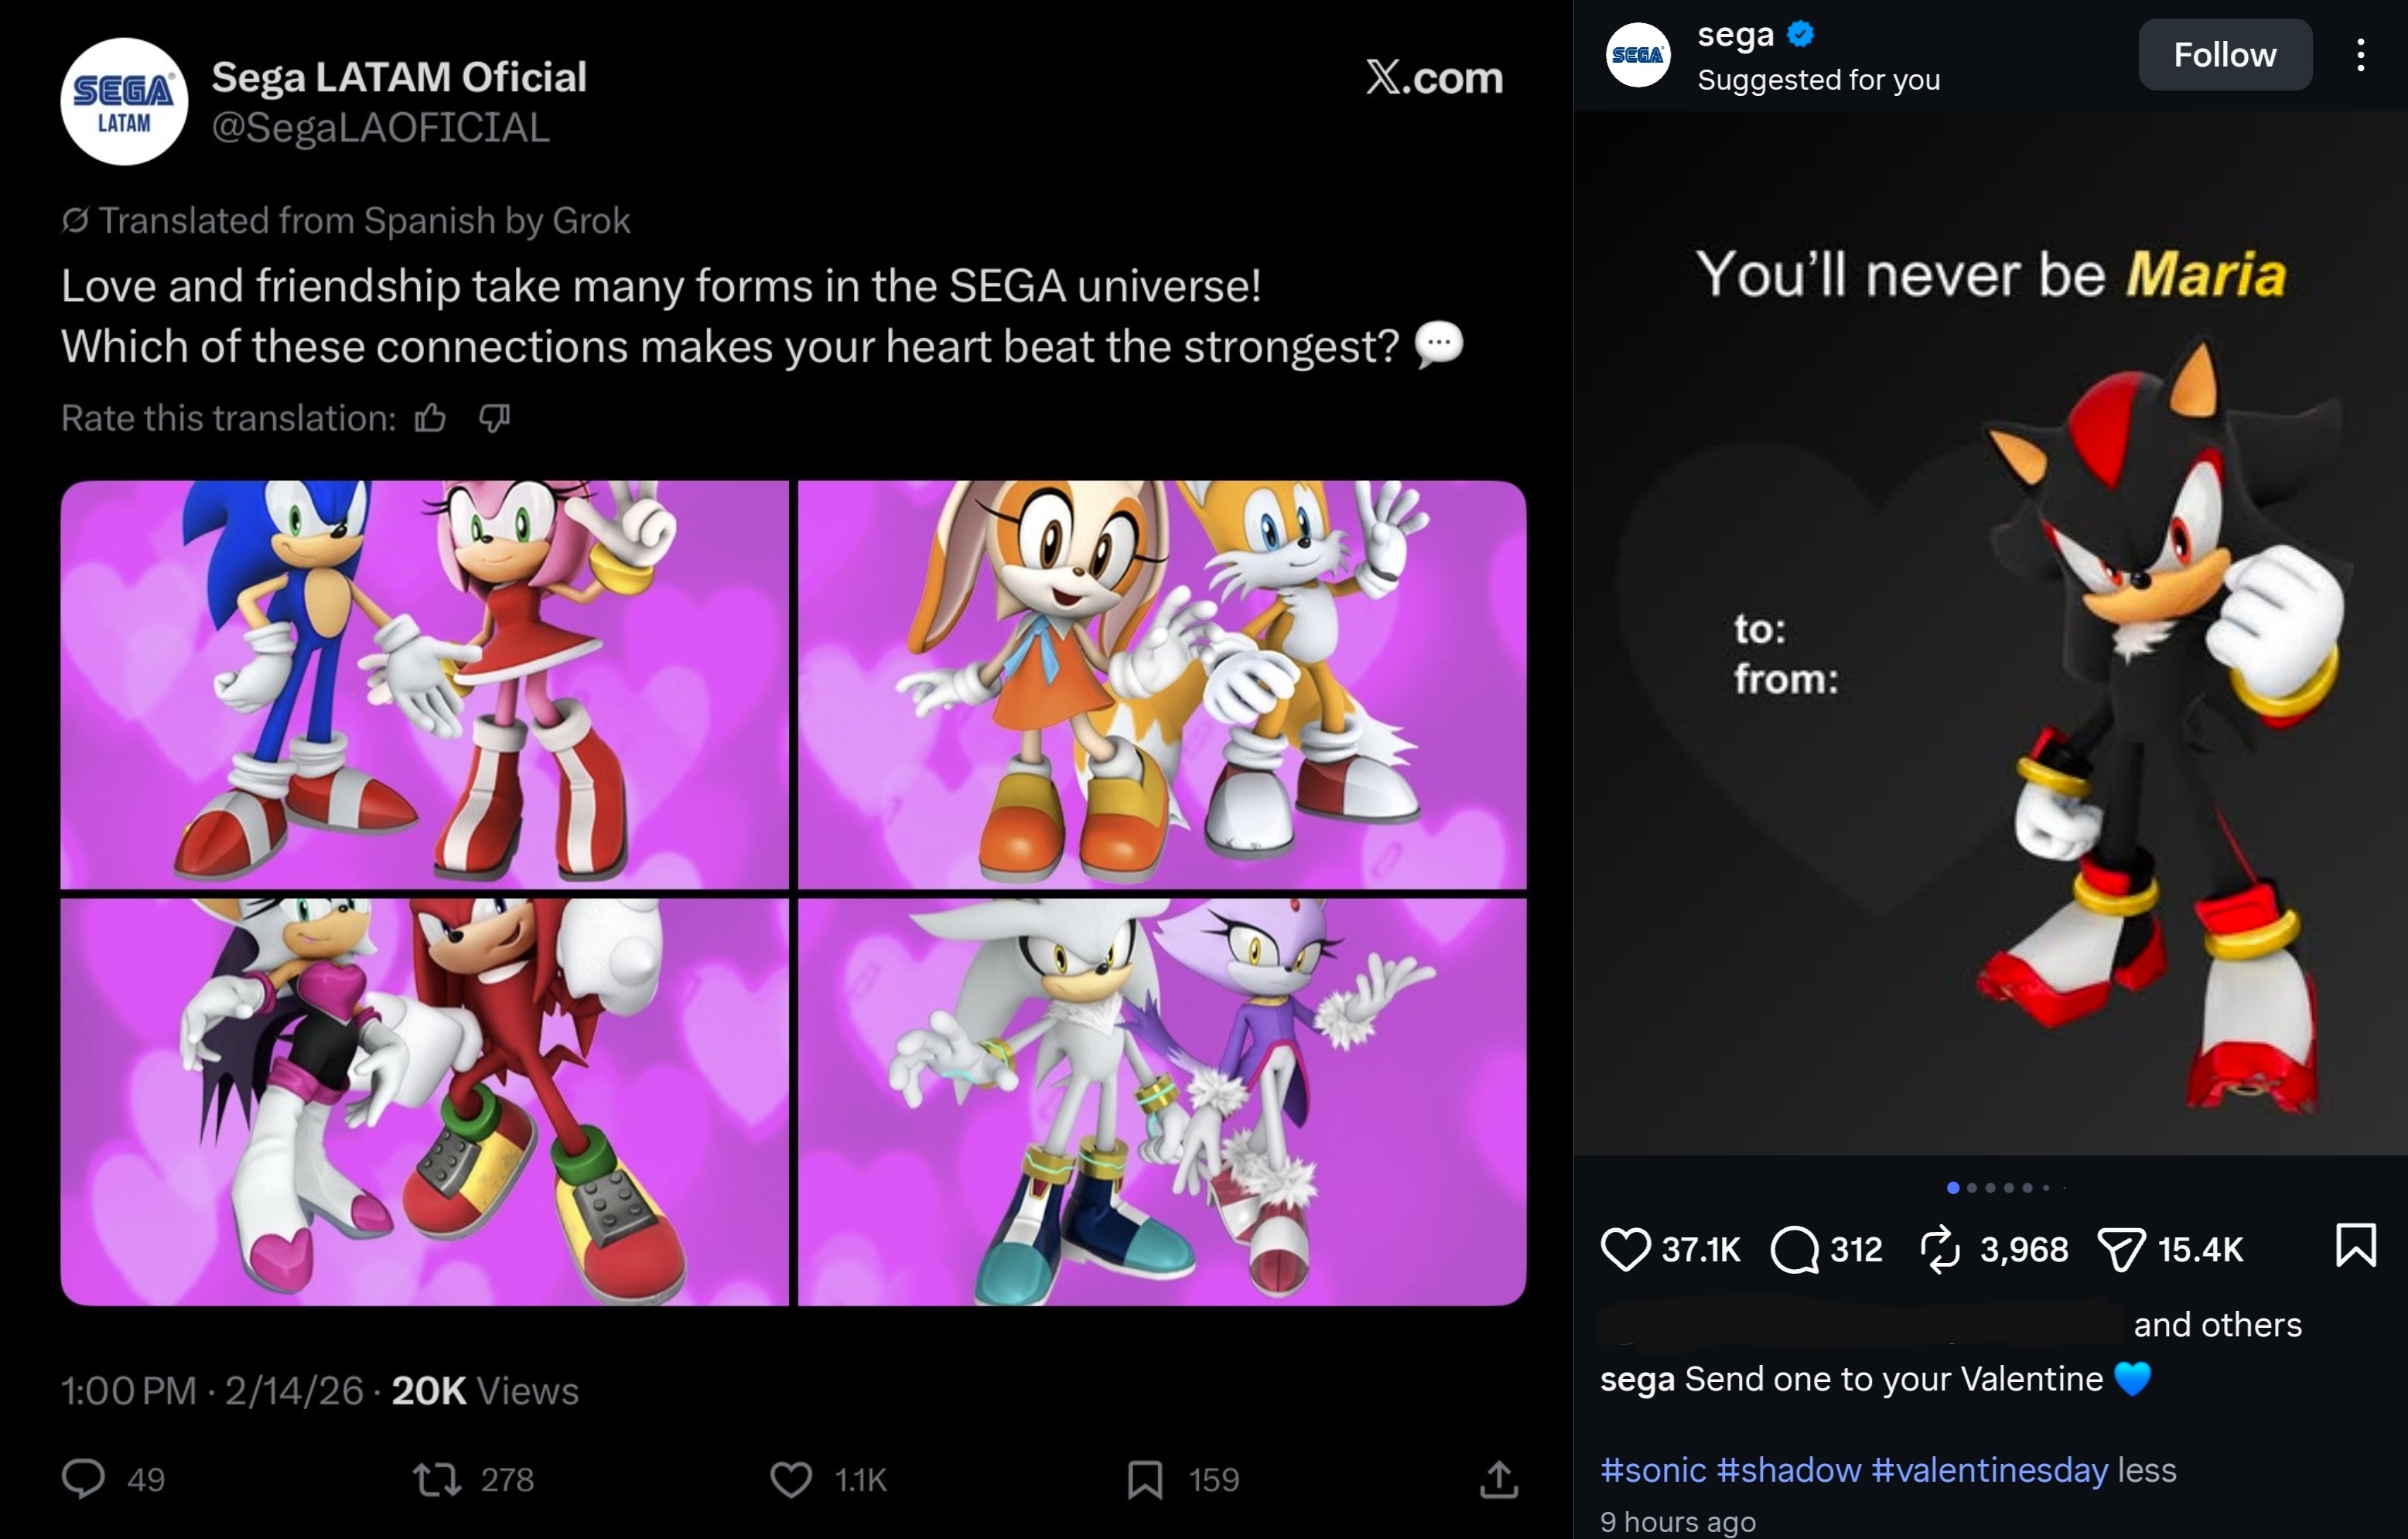Thumbs down the Grok translation
This screenshot has height=1539, width=2408.
pos(494,418)
